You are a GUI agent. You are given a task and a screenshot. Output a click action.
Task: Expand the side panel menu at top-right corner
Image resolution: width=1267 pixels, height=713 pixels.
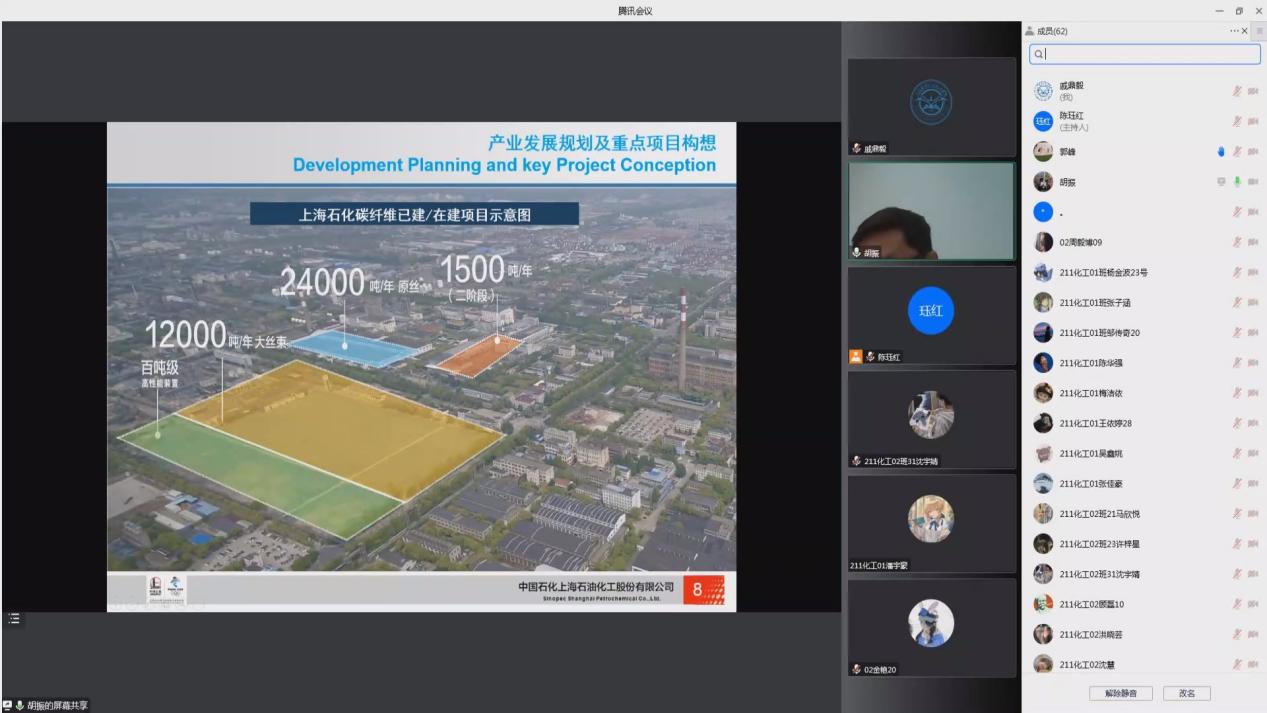point(1259,31)
